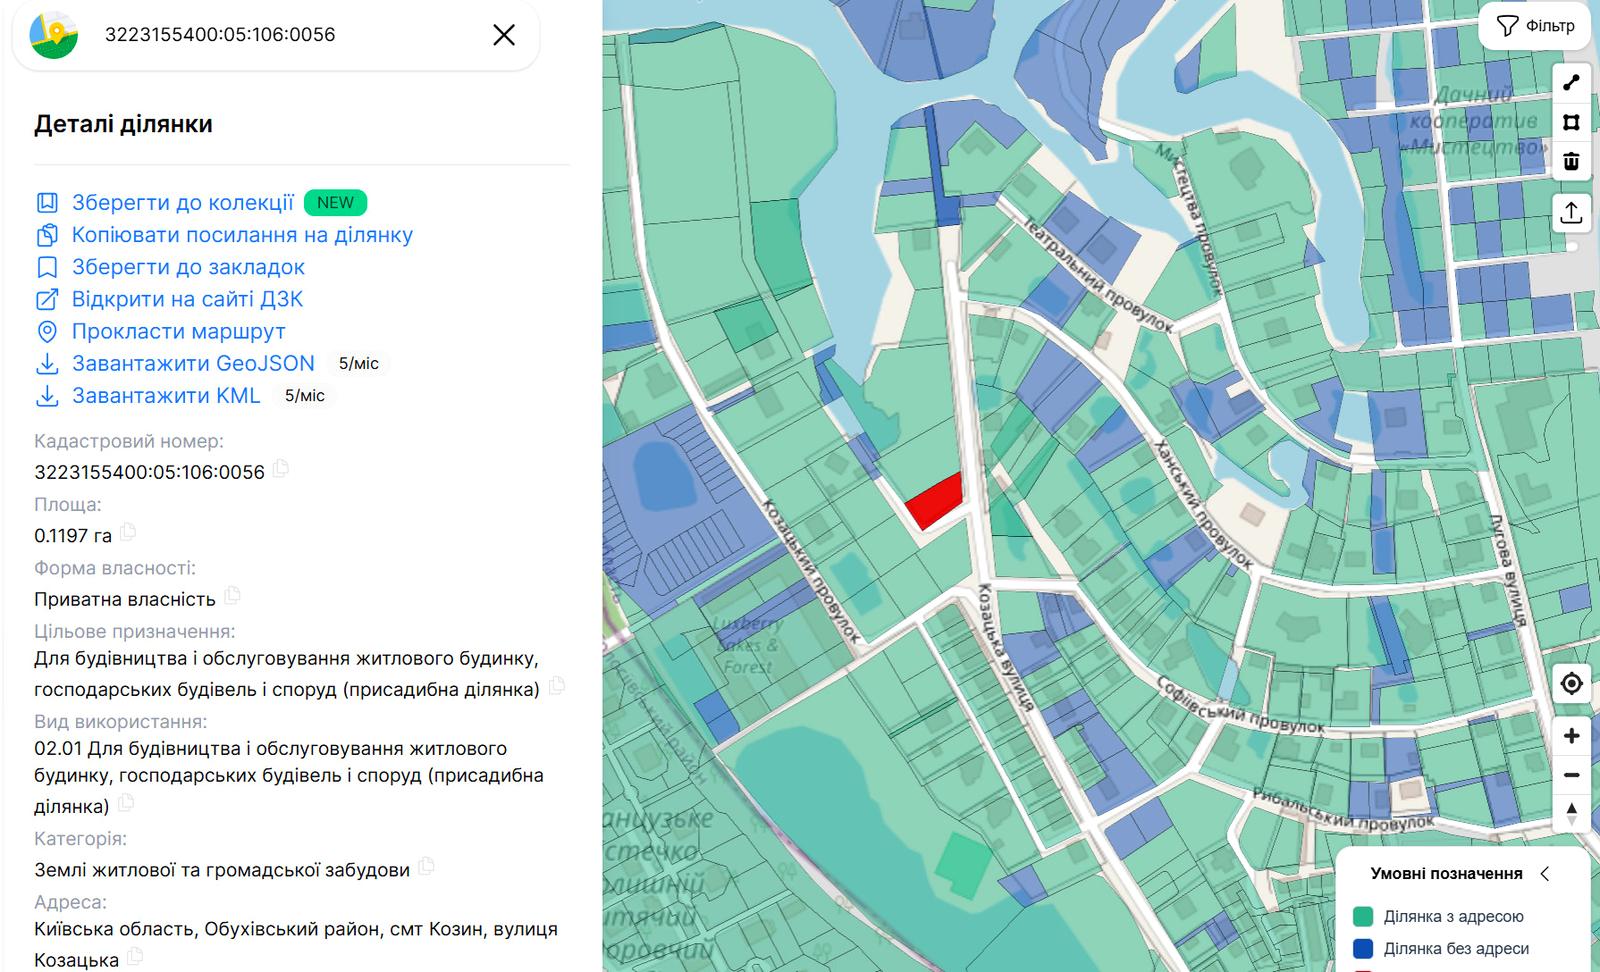
Task: Copy the address value after Козацька
Action: [x=135, y=957]
